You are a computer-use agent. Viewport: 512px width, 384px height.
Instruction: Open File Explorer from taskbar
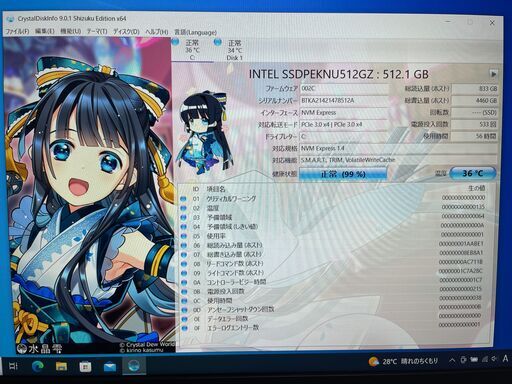pos(61,367)
